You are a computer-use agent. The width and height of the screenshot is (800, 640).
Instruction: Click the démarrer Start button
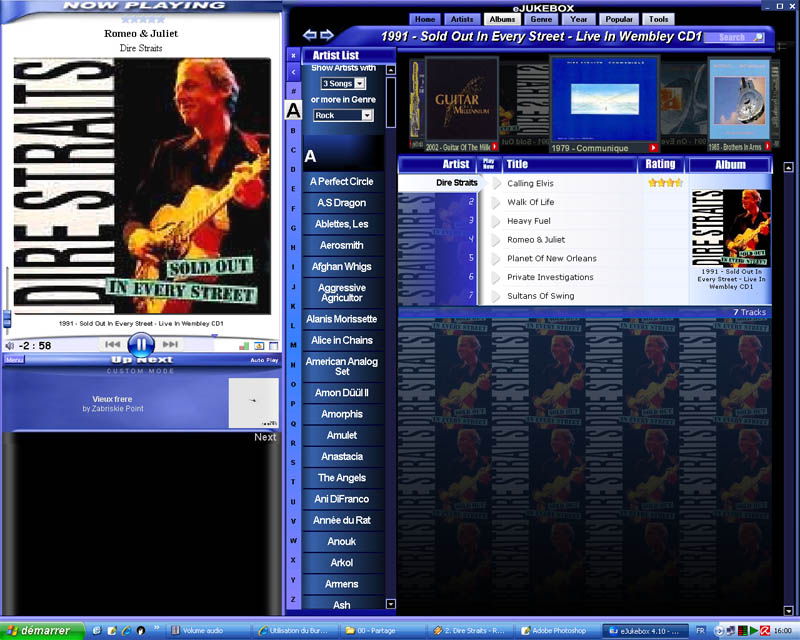[42, 631]
